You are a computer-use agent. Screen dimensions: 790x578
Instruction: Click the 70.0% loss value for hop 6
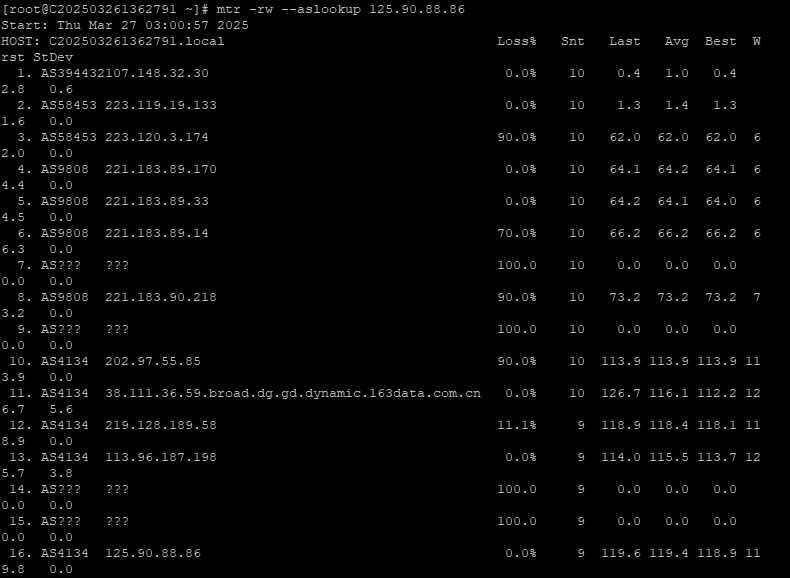[516, 233]
